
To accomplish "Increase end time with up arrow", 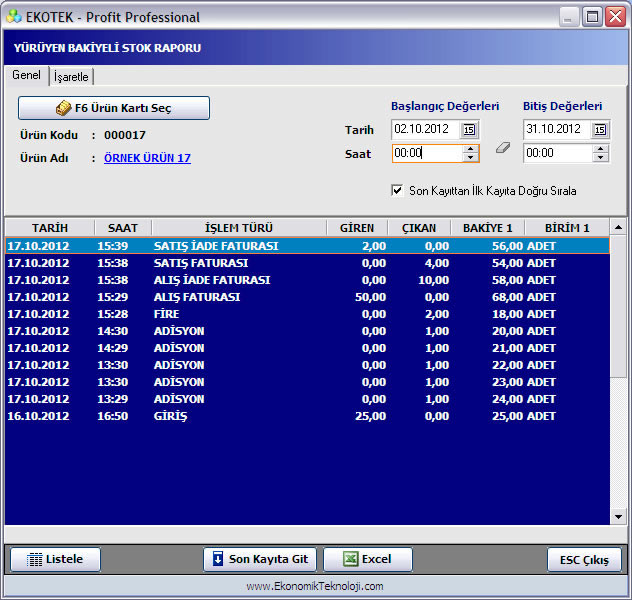I will tap(601, 149).
